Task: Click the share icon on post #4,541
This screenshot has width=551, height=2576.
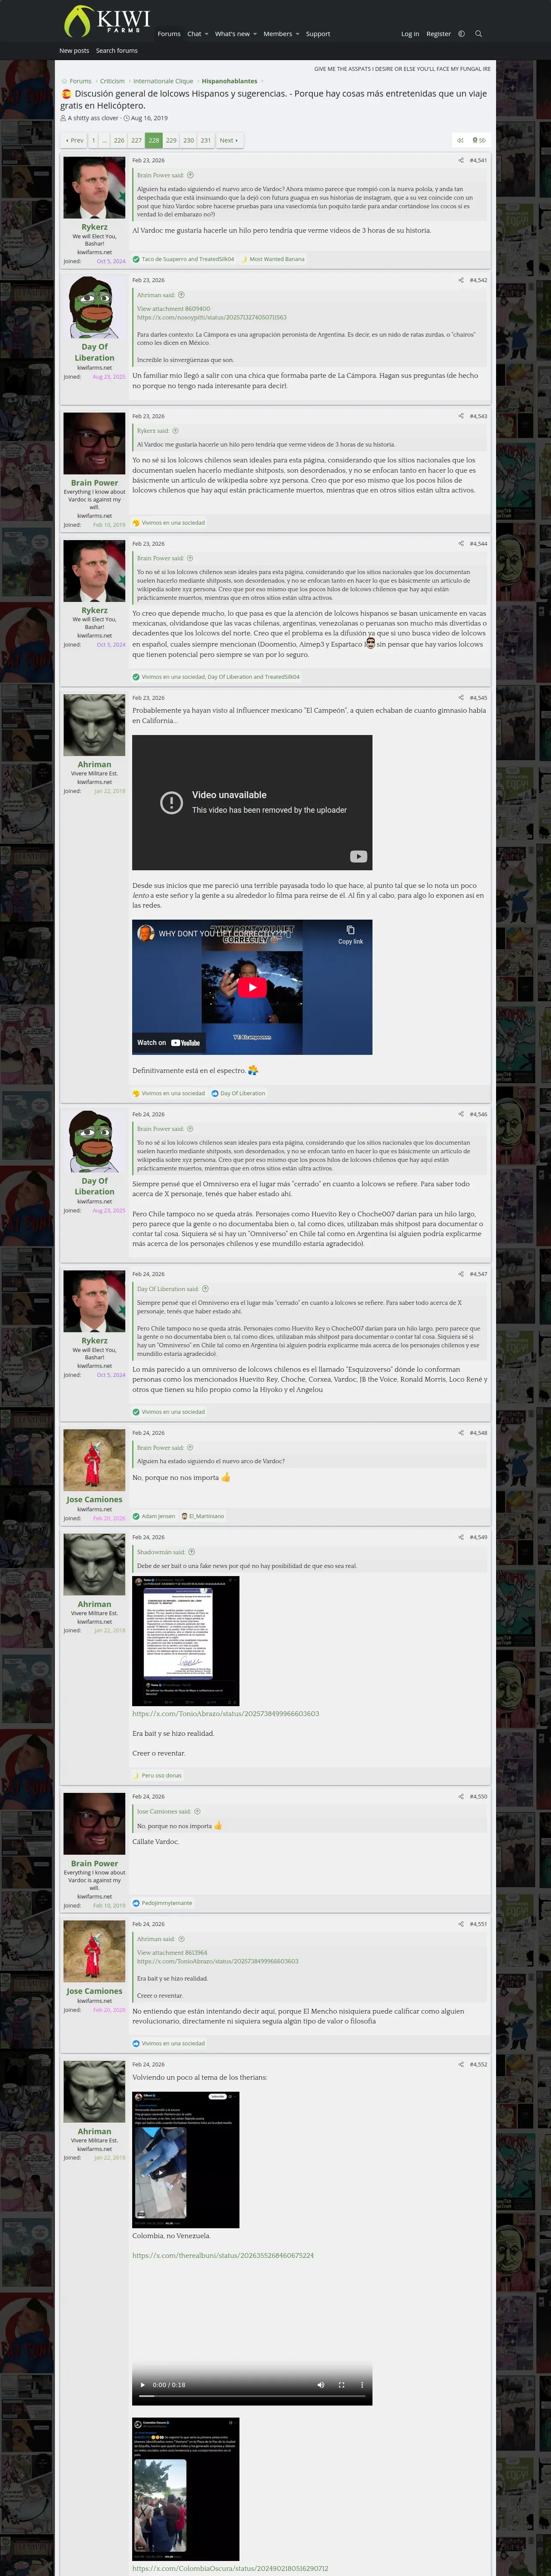Action: [x=461, y=160]
